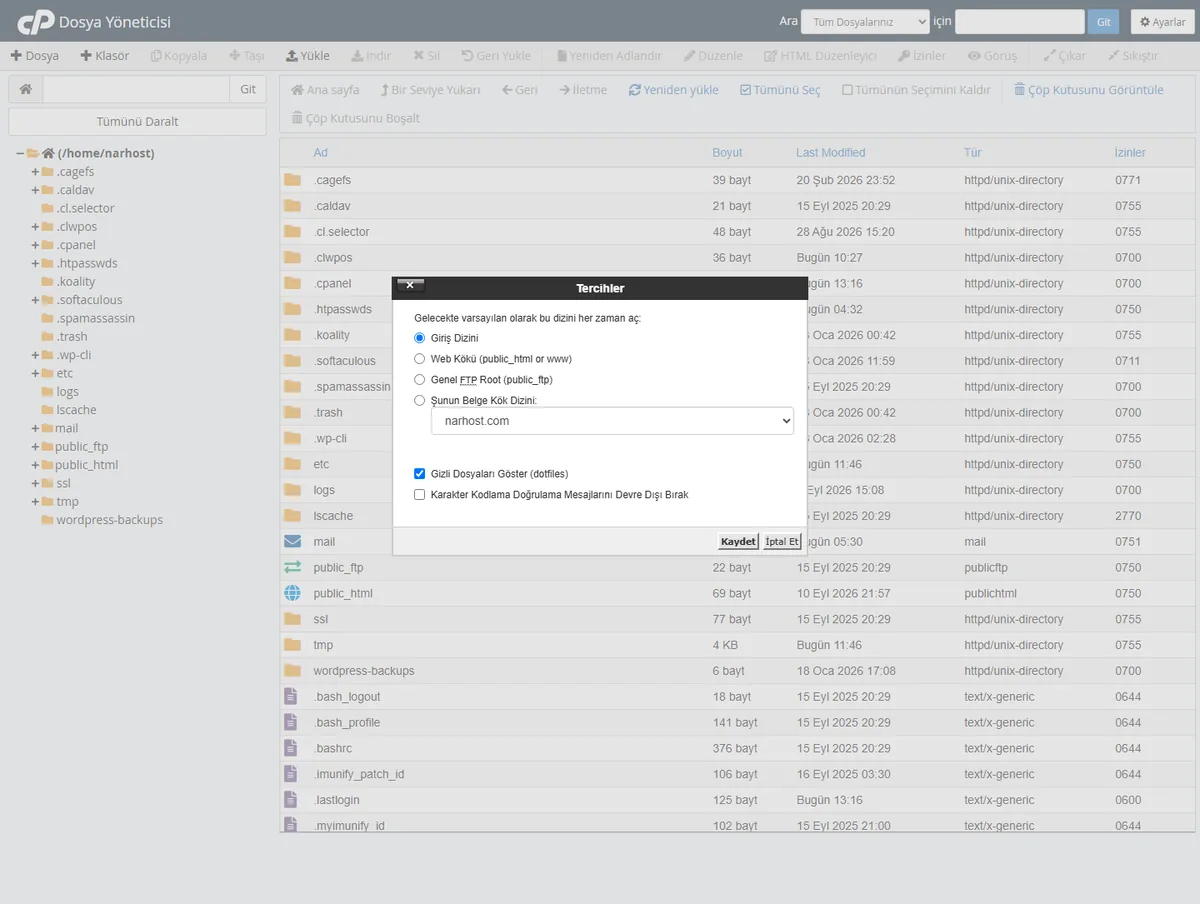
Task: Click the cPanel logo icon
Action: (36, 21)
